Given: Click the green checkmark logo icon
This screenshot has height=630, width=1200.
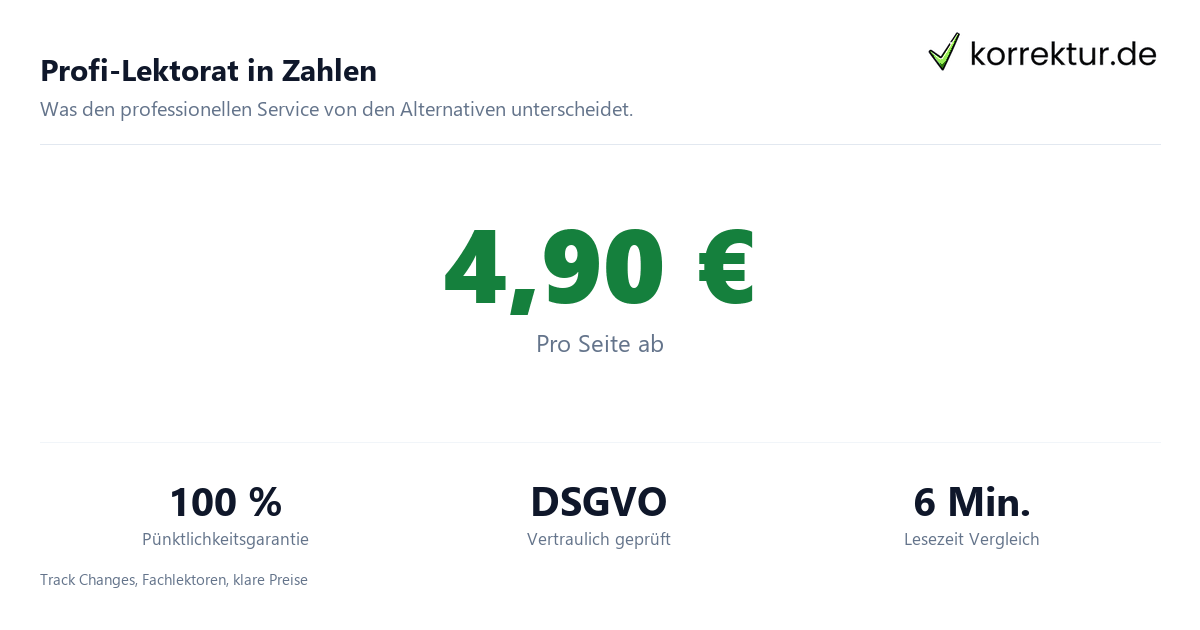Looking at the screenshot, I should click(x=944, y=51).
